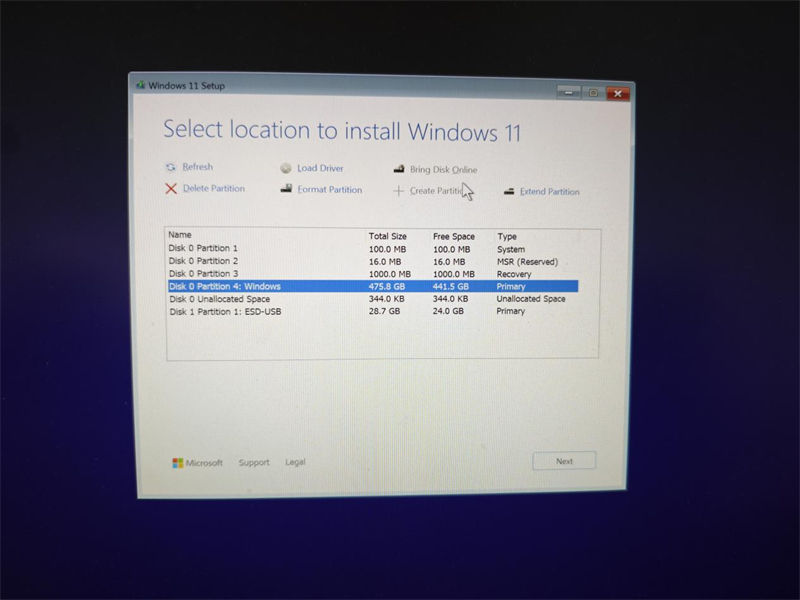The image size is (800, 600).
Task: Click the Free Space column header
Action: 454,237
